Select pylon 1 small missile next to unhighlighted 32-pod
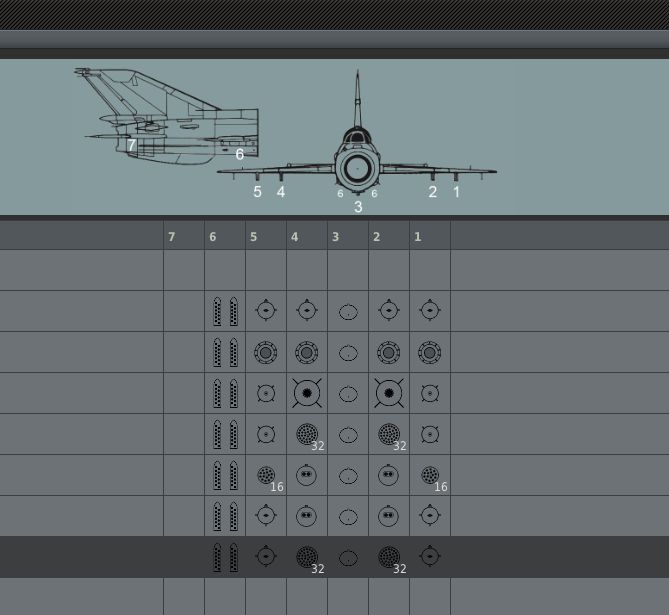Screen dimensions: 669x615 pos(430,434)
